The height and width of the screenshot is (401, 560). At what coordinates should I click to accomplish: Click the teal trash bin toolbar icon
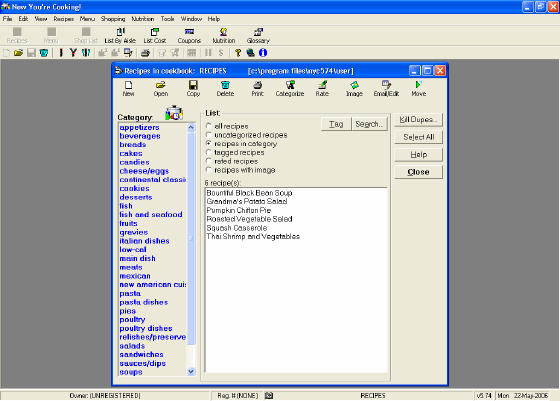[44, 53]
